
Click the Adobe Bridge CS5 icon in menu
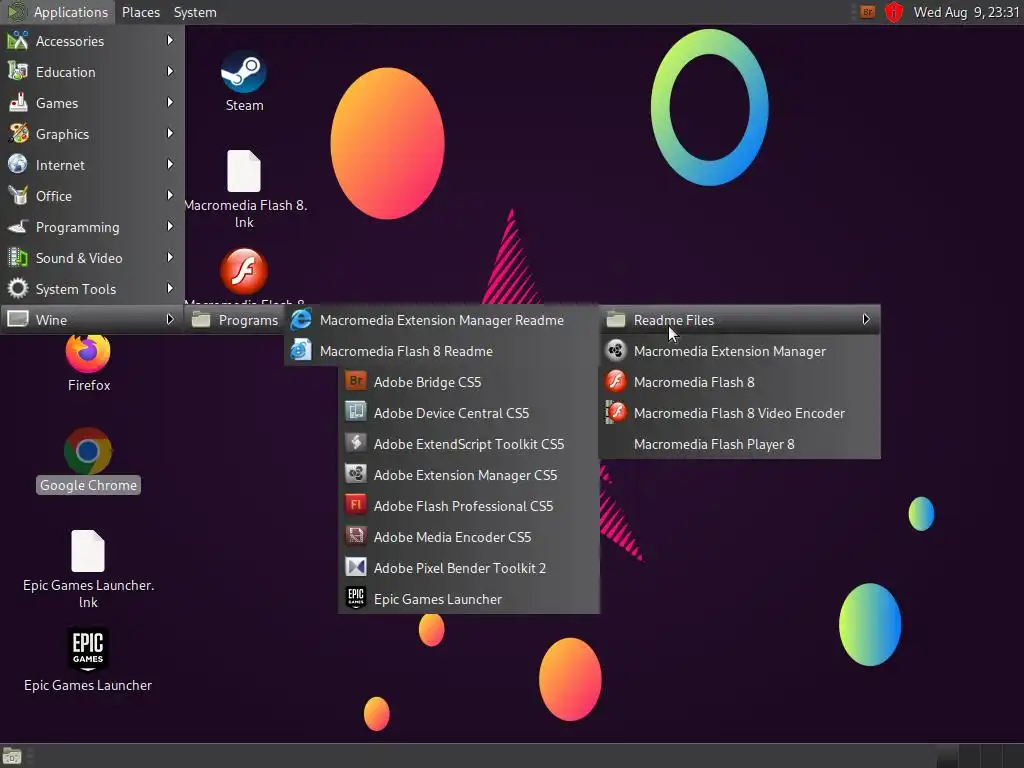[356, 381]
